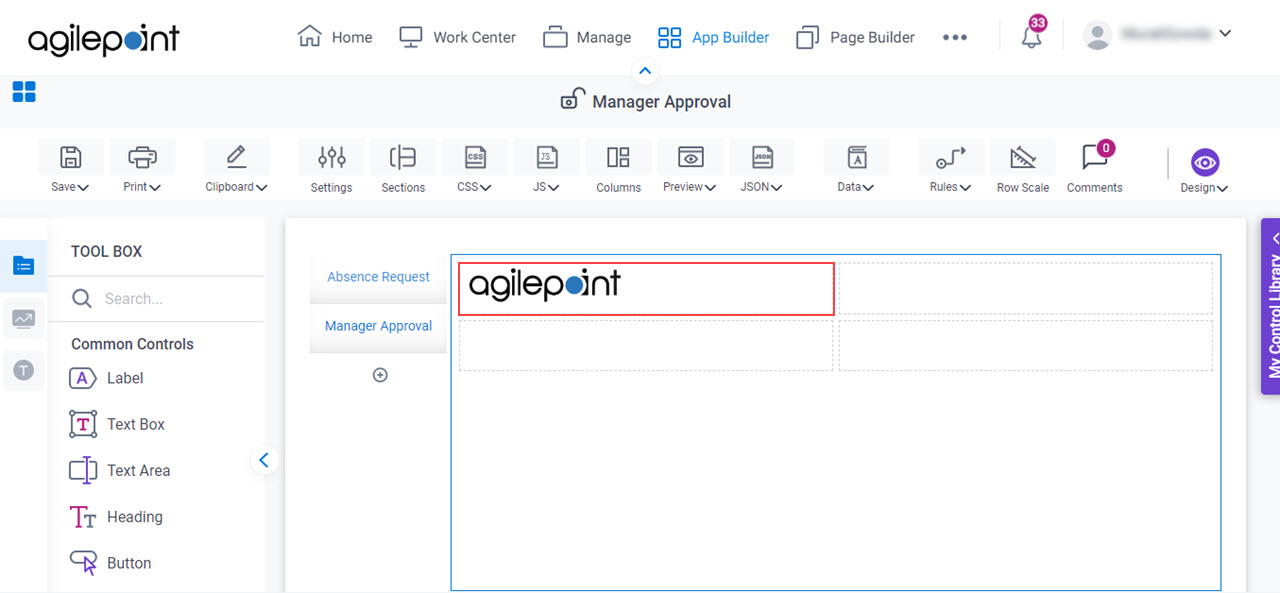
Task: Collapse the top navigation bar chevron
Action: pos(645,71)
